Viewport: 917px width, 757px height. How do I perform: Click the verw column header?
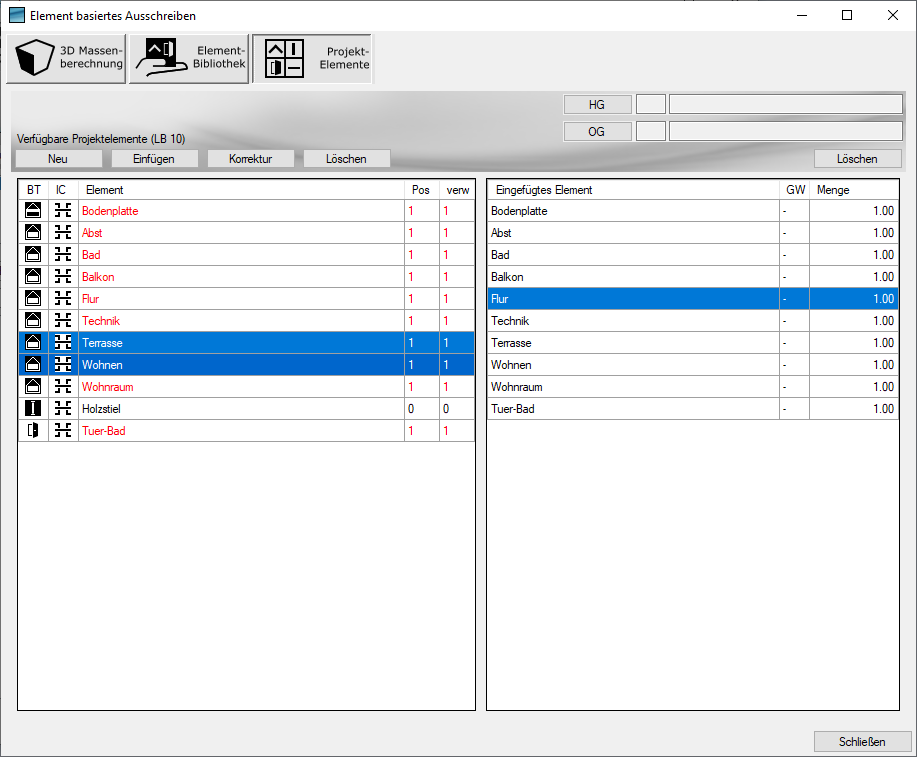(457, 190)
